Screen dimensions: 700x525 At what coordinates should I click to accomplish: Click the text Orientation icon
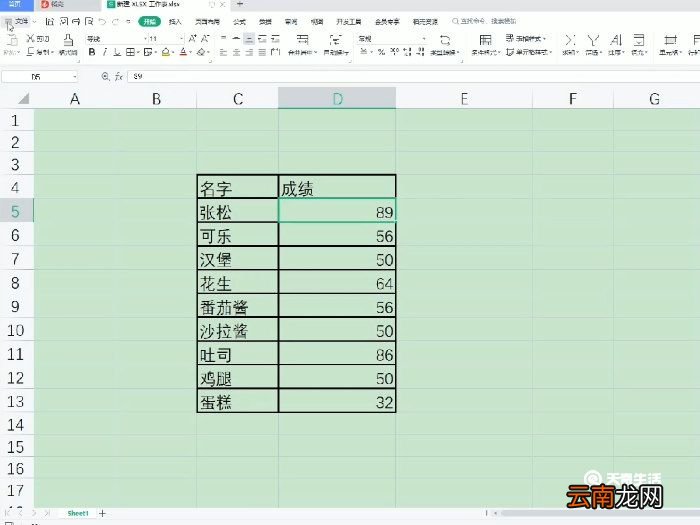click(275, 52)
